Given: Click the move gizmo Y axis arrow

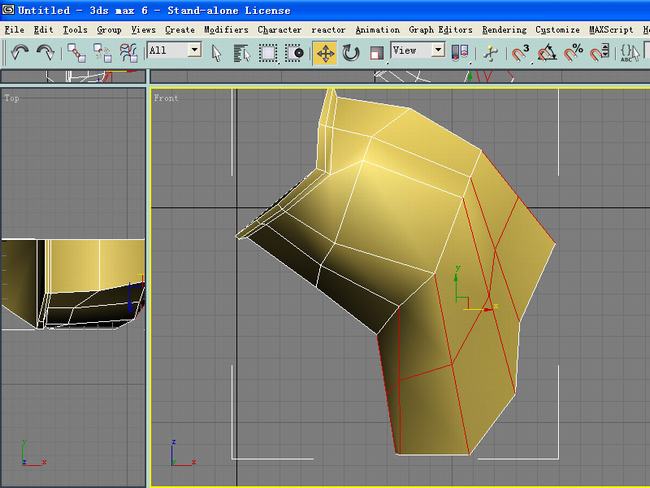Looking at the screenshot, I should click(x=456, y=277).
